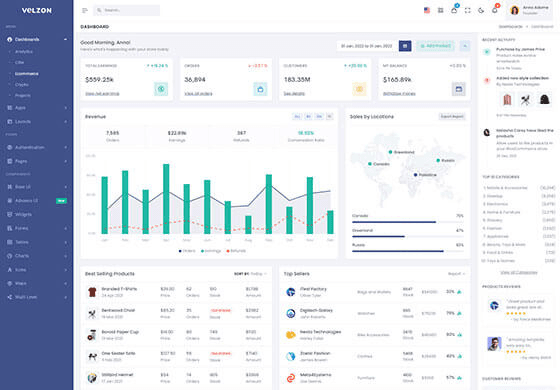Toggle the Refunds legend in Revenue chart
The image size is (560, 390).
point(236,251)
